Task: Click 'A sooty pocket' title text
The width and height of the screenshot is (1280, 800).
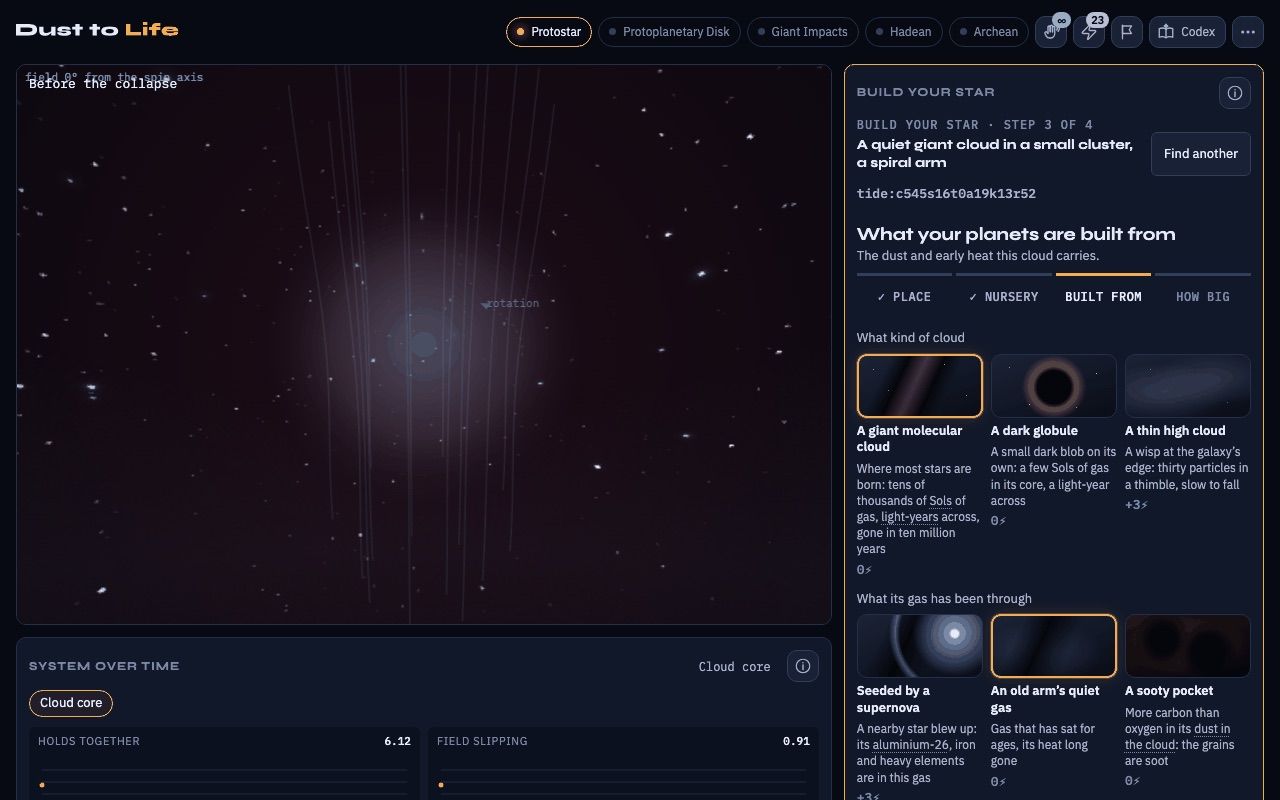Action: 1169,691
